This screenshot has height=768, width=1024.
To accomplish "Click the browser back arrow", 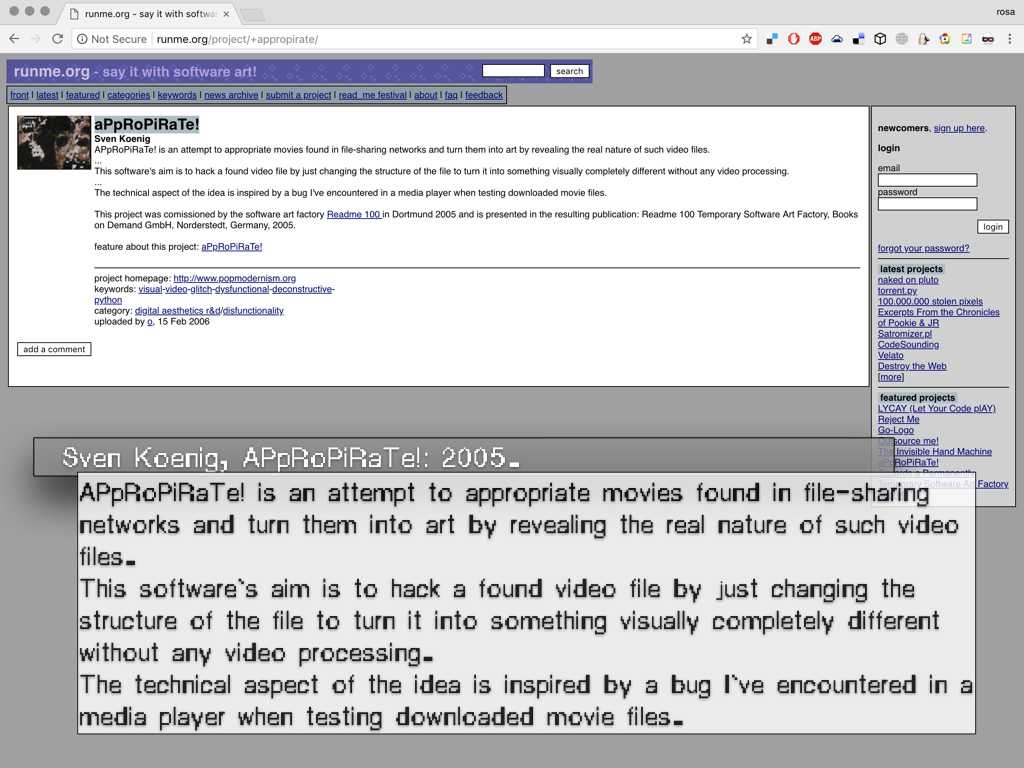I will tap(14, 39).
